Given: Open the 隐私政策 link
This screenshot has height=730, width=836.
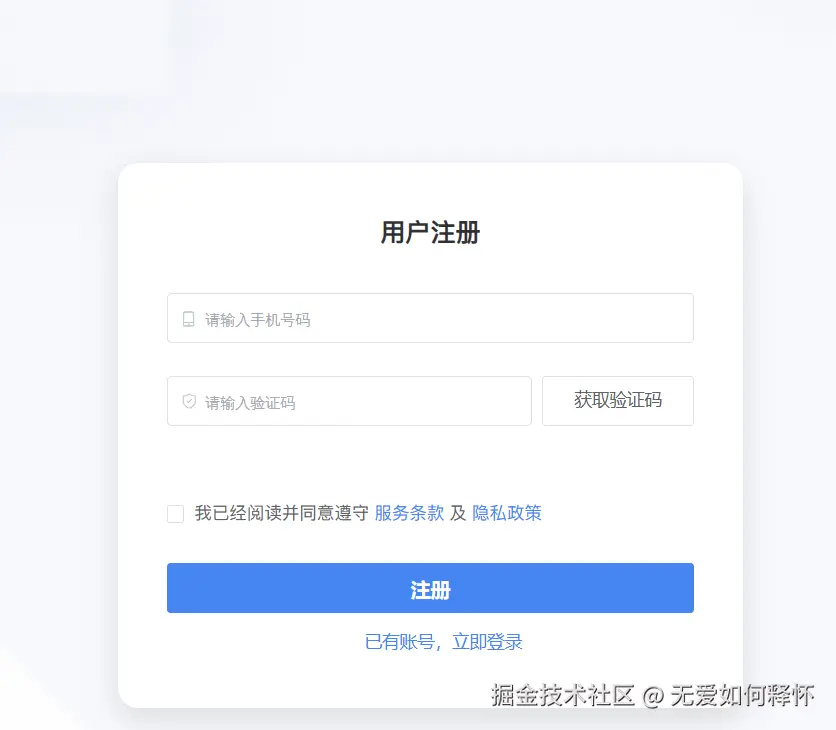Looking at the screenshot, I should (x=507, y=513).
